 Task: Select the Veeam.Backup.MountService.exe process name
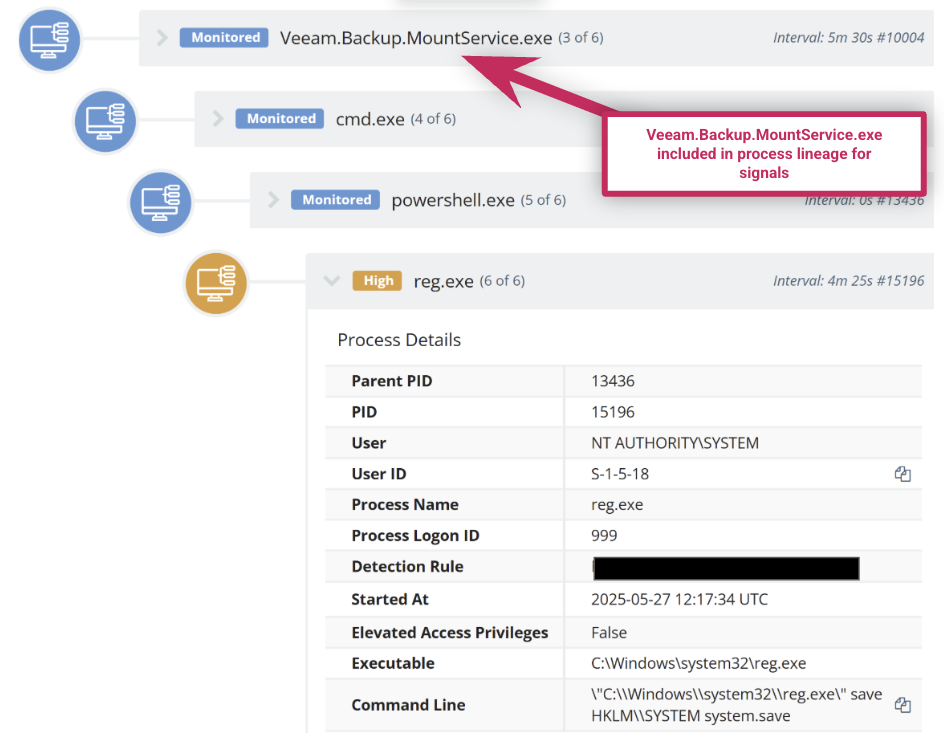click(416, 38)
